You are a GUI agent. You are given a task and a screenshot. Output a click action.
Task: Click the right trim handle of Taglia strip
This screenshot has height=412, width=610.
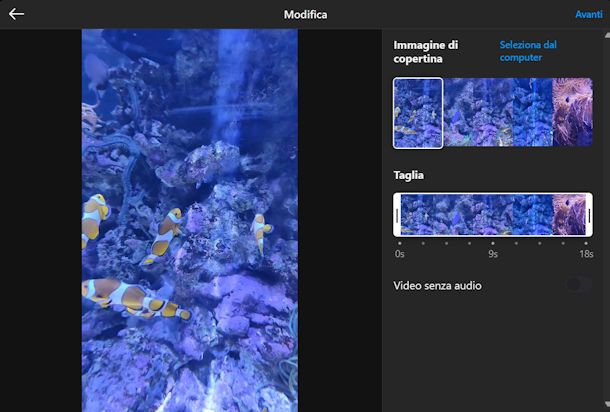[x=589, y=215]
